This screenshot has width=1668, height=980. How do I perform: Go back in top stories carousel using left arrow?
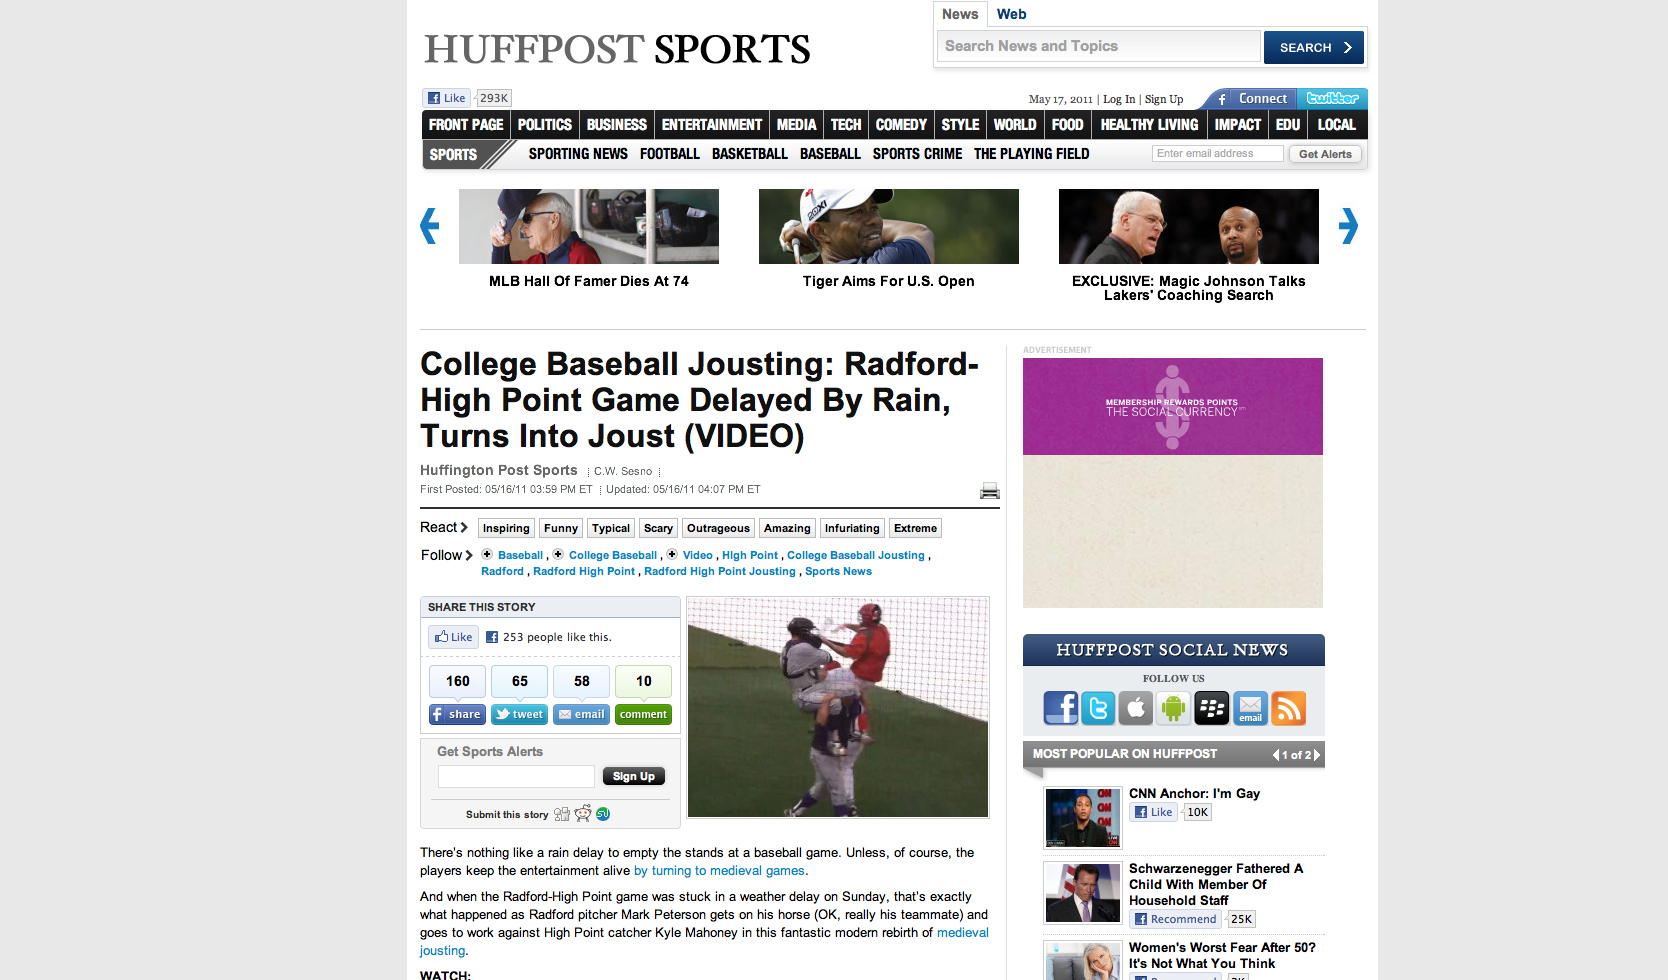coord(430,226)
